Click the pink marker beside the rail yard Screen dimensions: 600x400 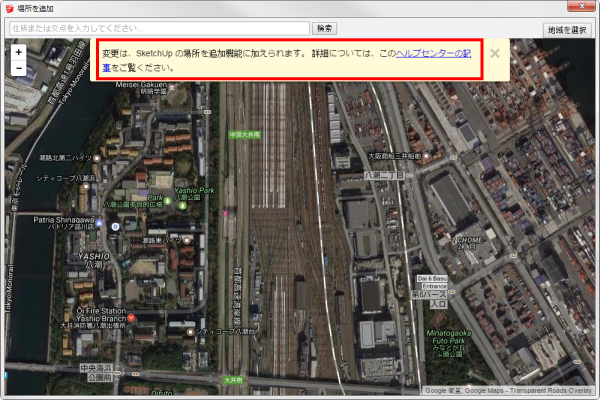[225, 213]
